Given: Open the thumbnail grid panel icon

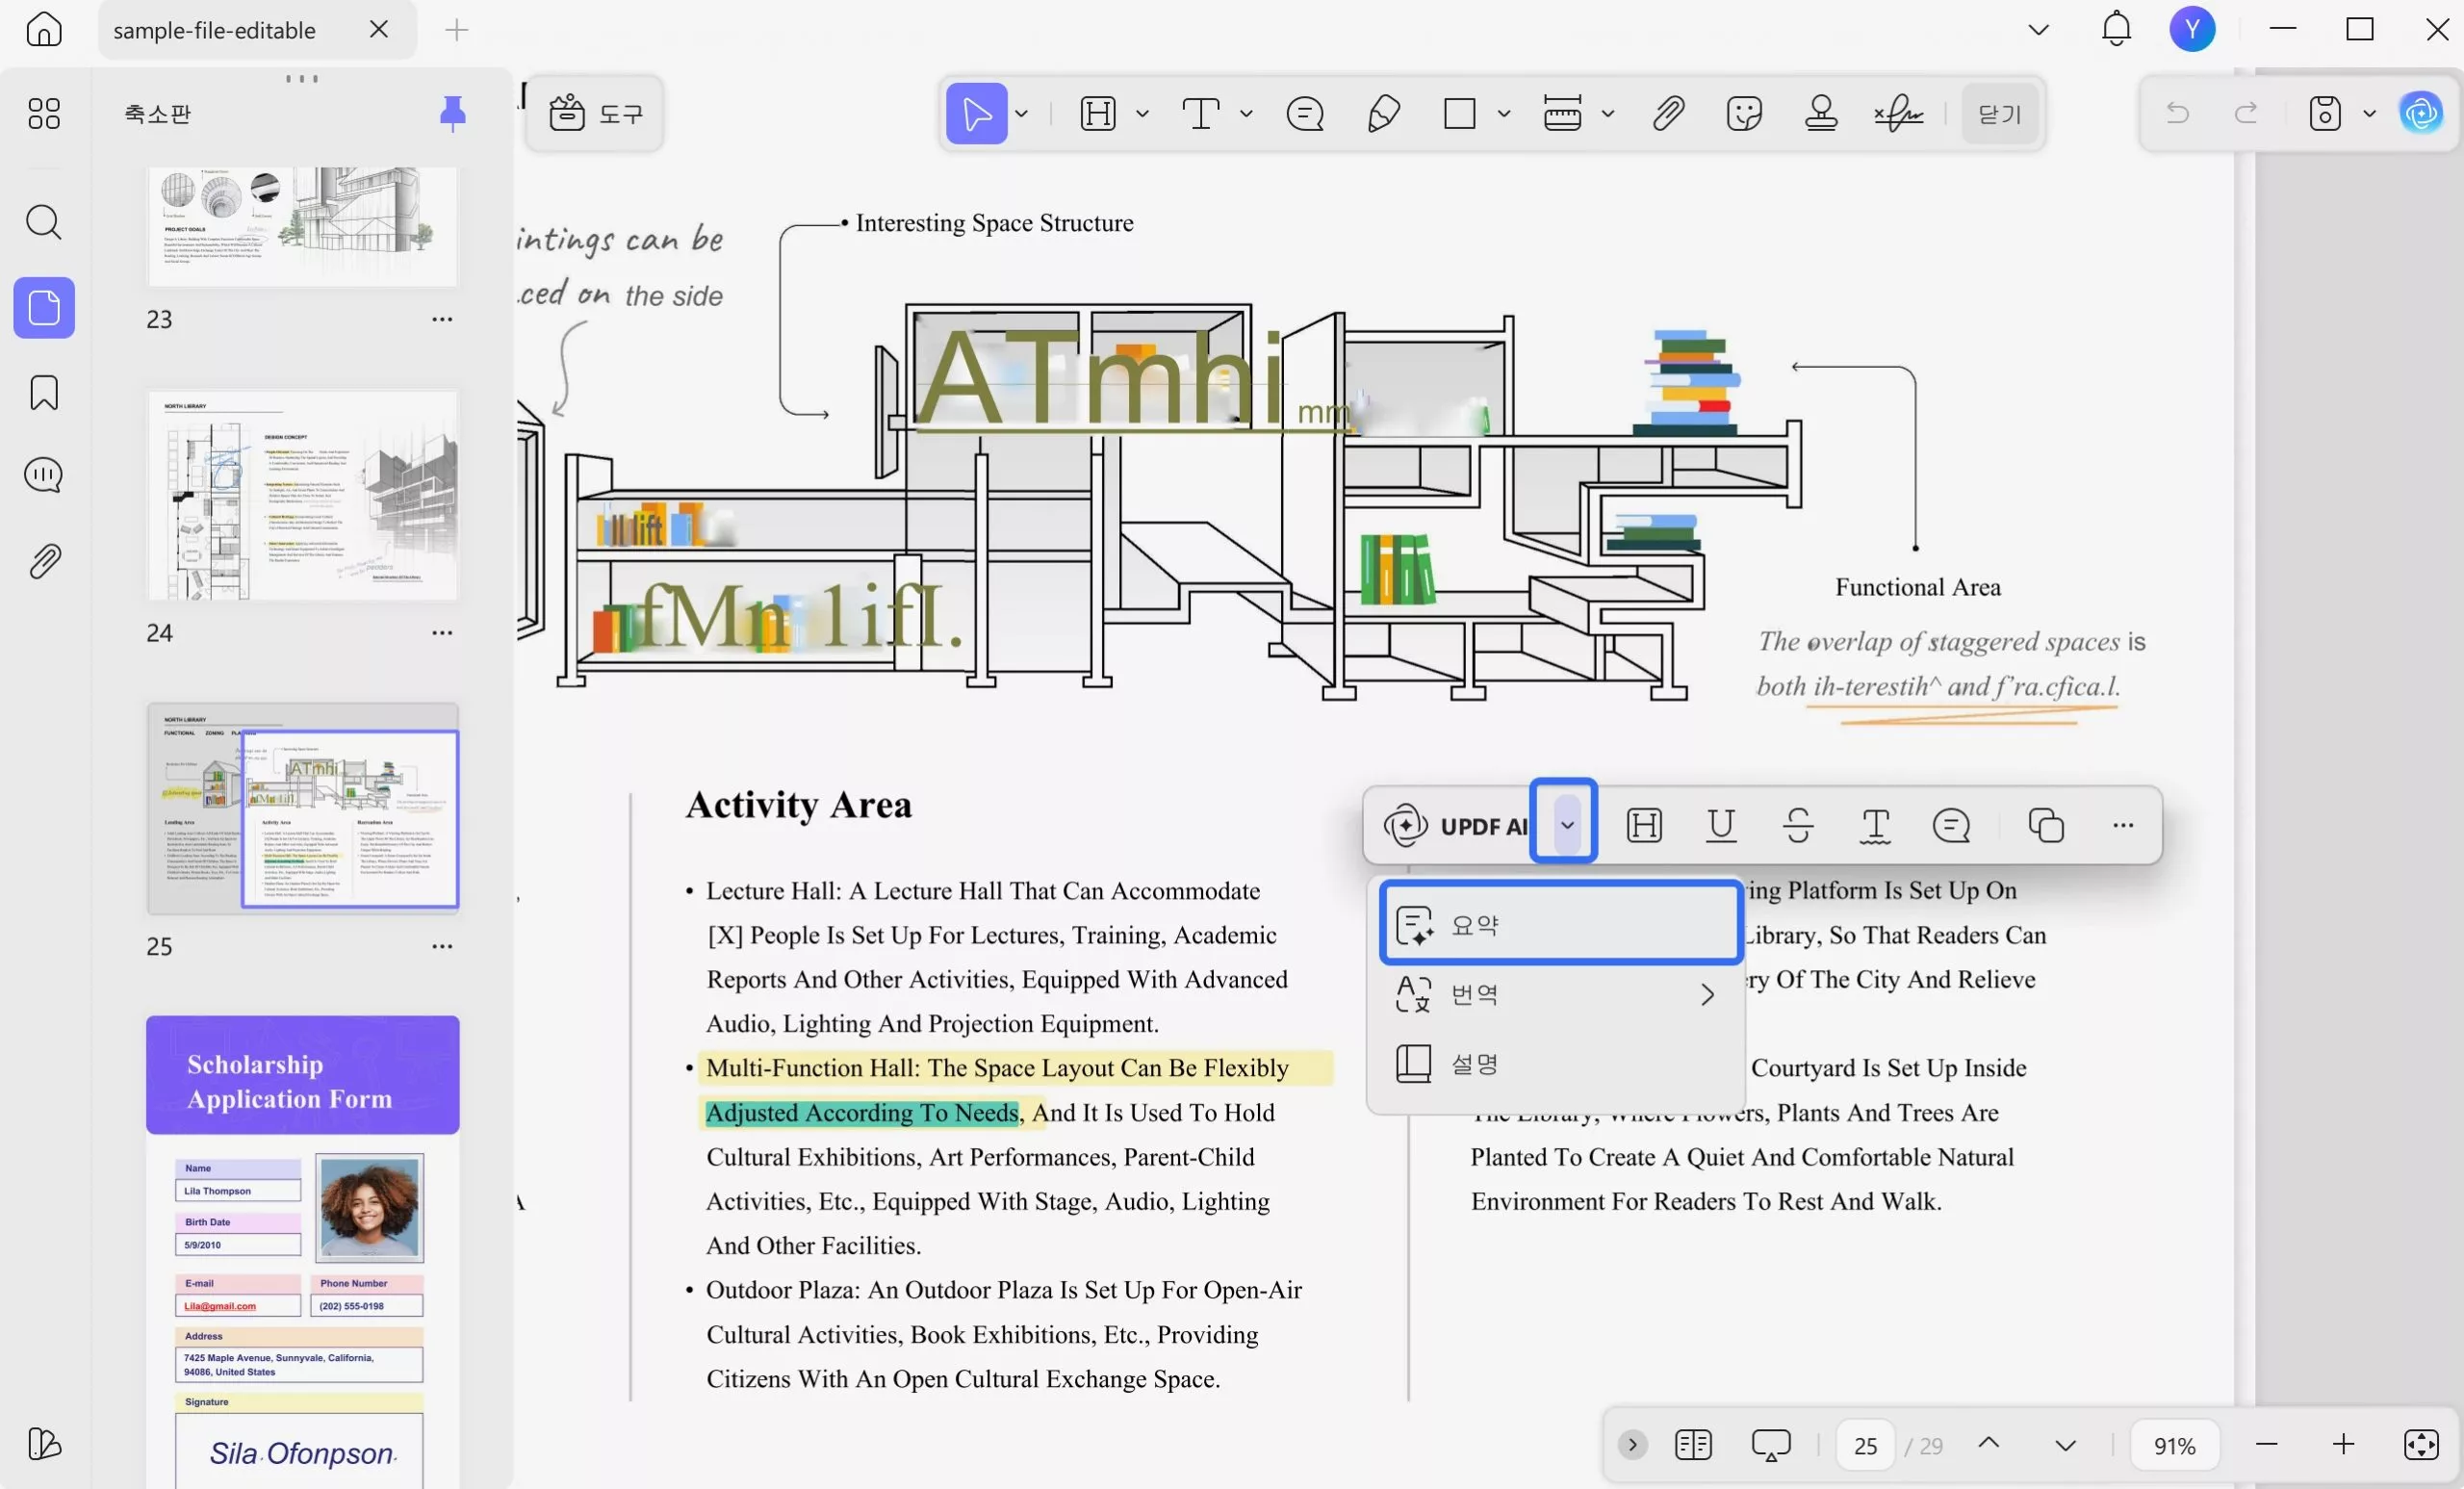Looking at the screenshot, I should tap(43, 113).
